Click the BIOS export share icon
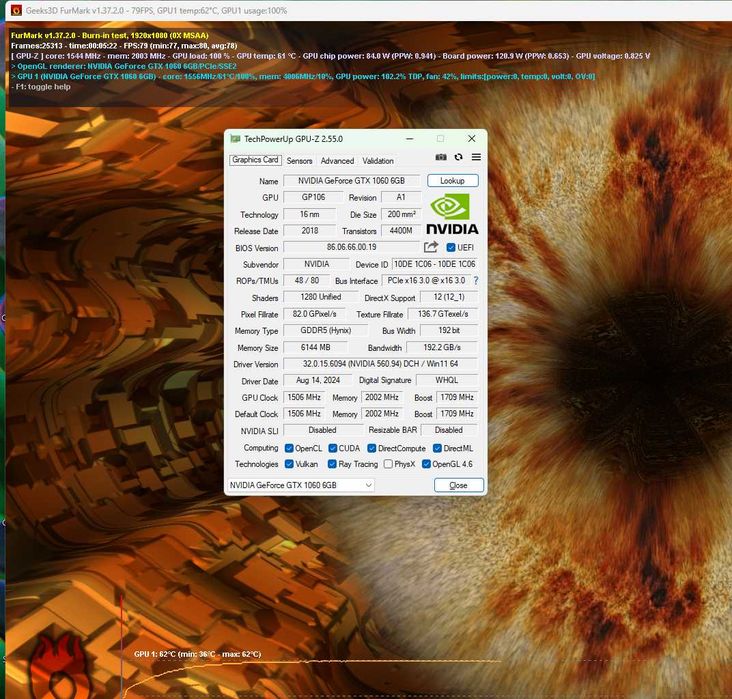The image size is (732, 699). [431, 247]
